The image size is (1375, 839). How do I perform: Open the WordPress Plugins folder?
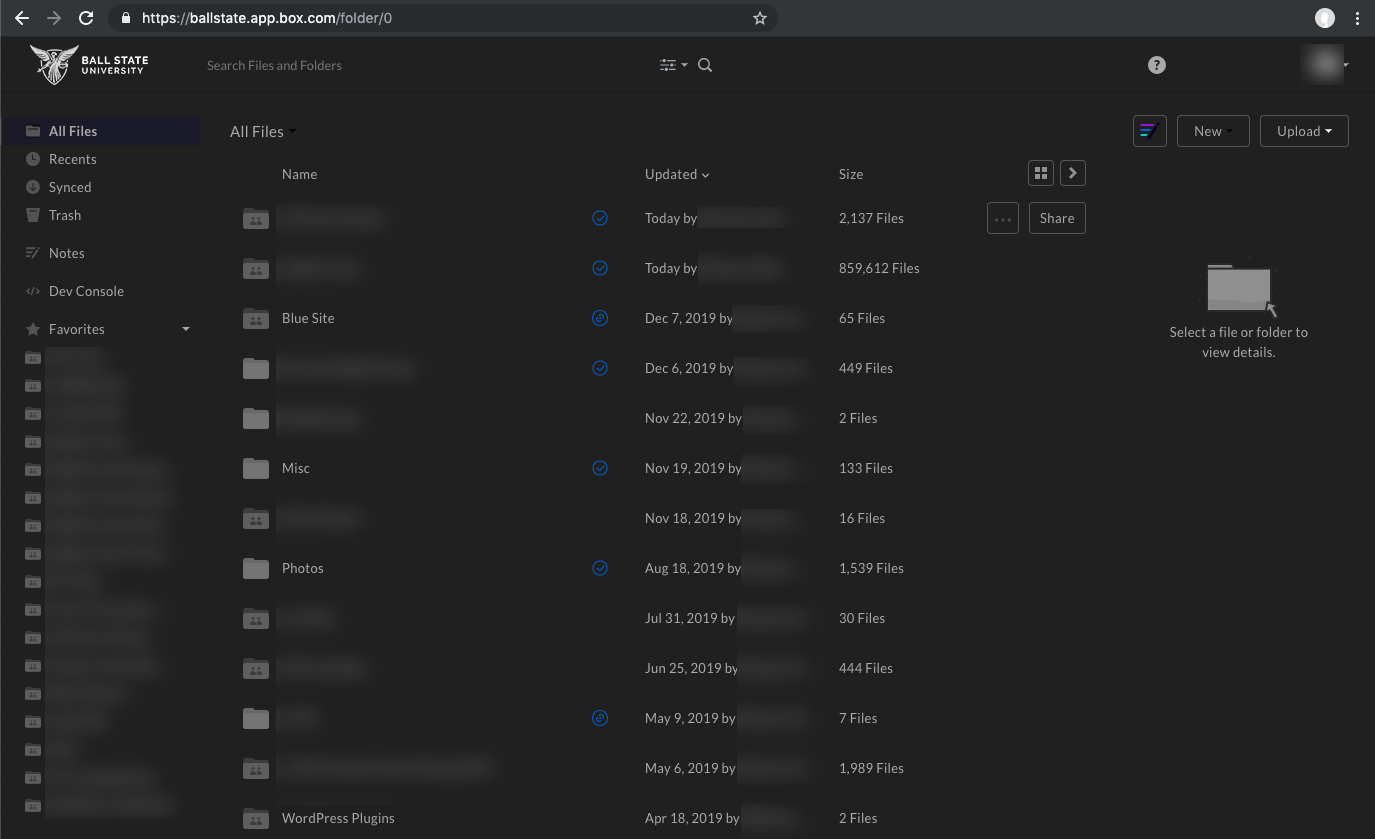(338, 818)
